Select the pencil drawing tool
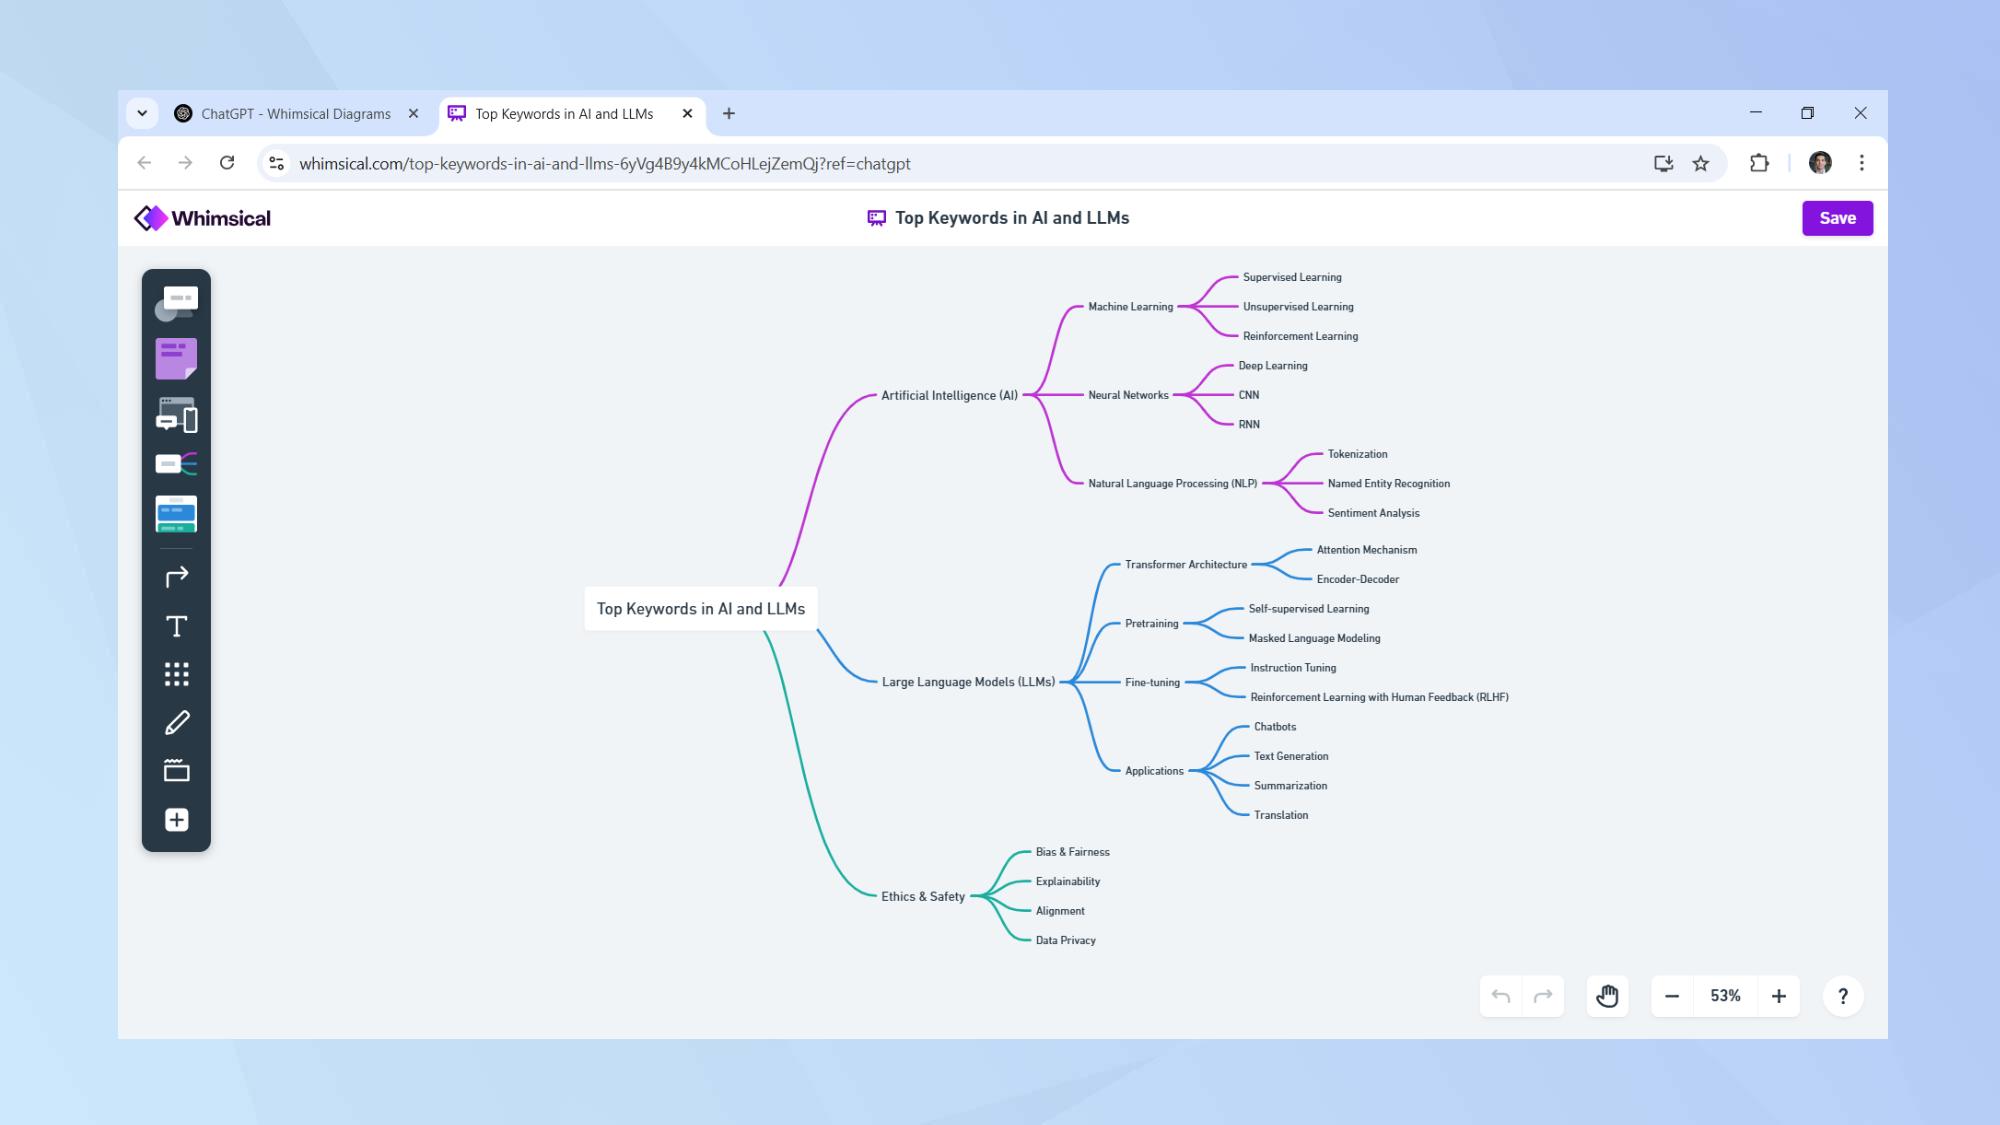The height and width of the screenshot is (1125, 2000). tap(176, 723)
